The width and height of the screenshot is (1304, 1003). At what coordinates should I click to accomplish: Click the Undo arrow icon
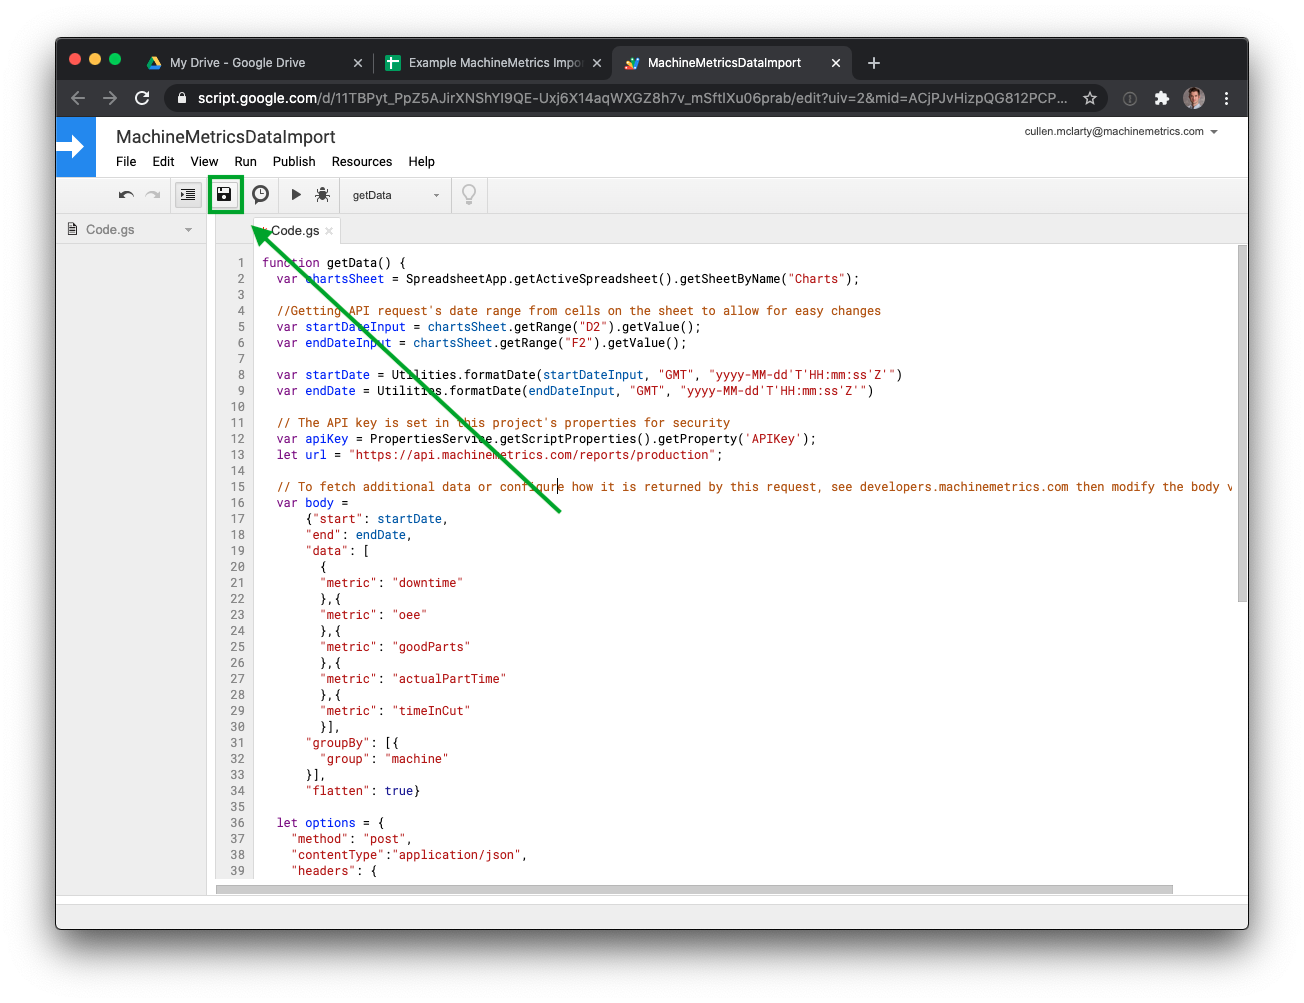click(x=126, y=195)
